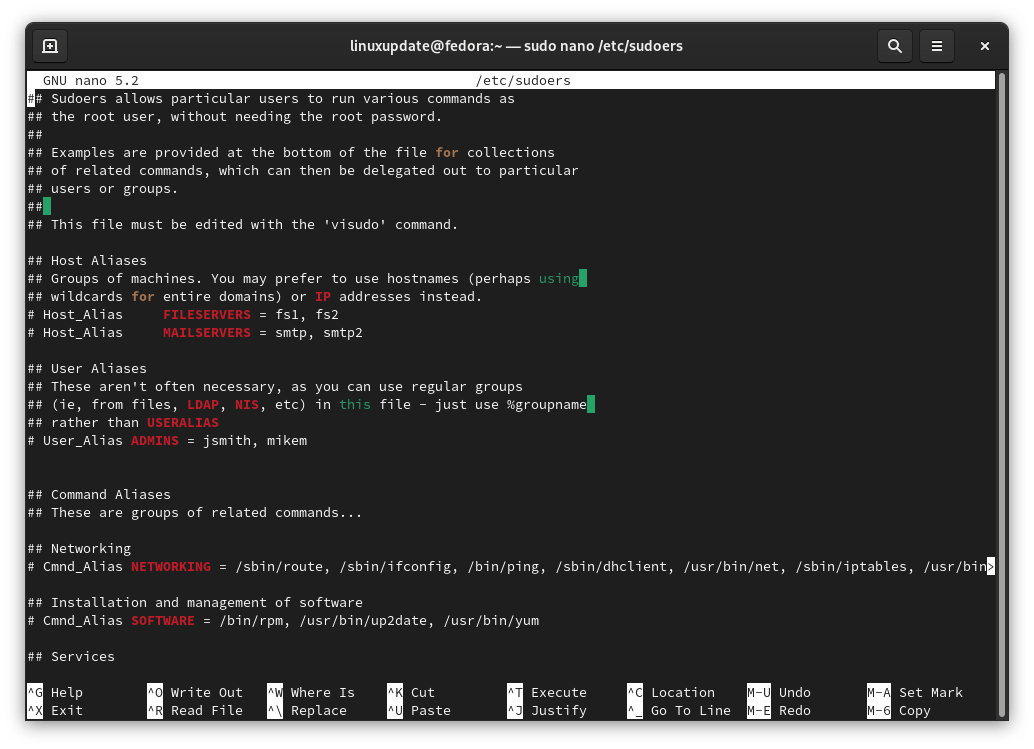Click the terminal vertical scrollbar
Screen dimensions: 1034x749
tap(1002, 394)
